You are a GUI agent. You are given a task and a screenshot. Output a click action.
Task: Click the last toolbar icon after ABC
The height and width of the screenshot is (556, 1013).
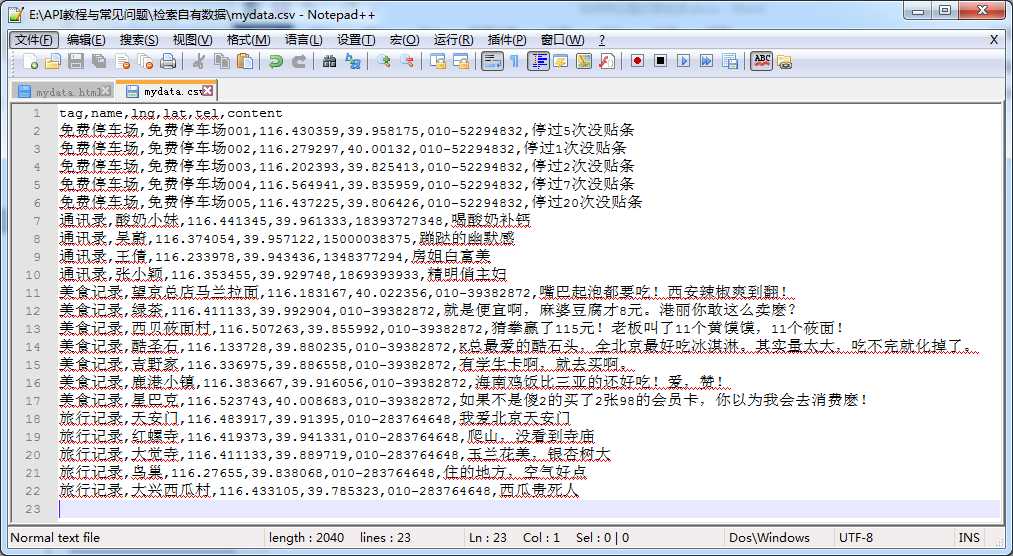(784, 62)
